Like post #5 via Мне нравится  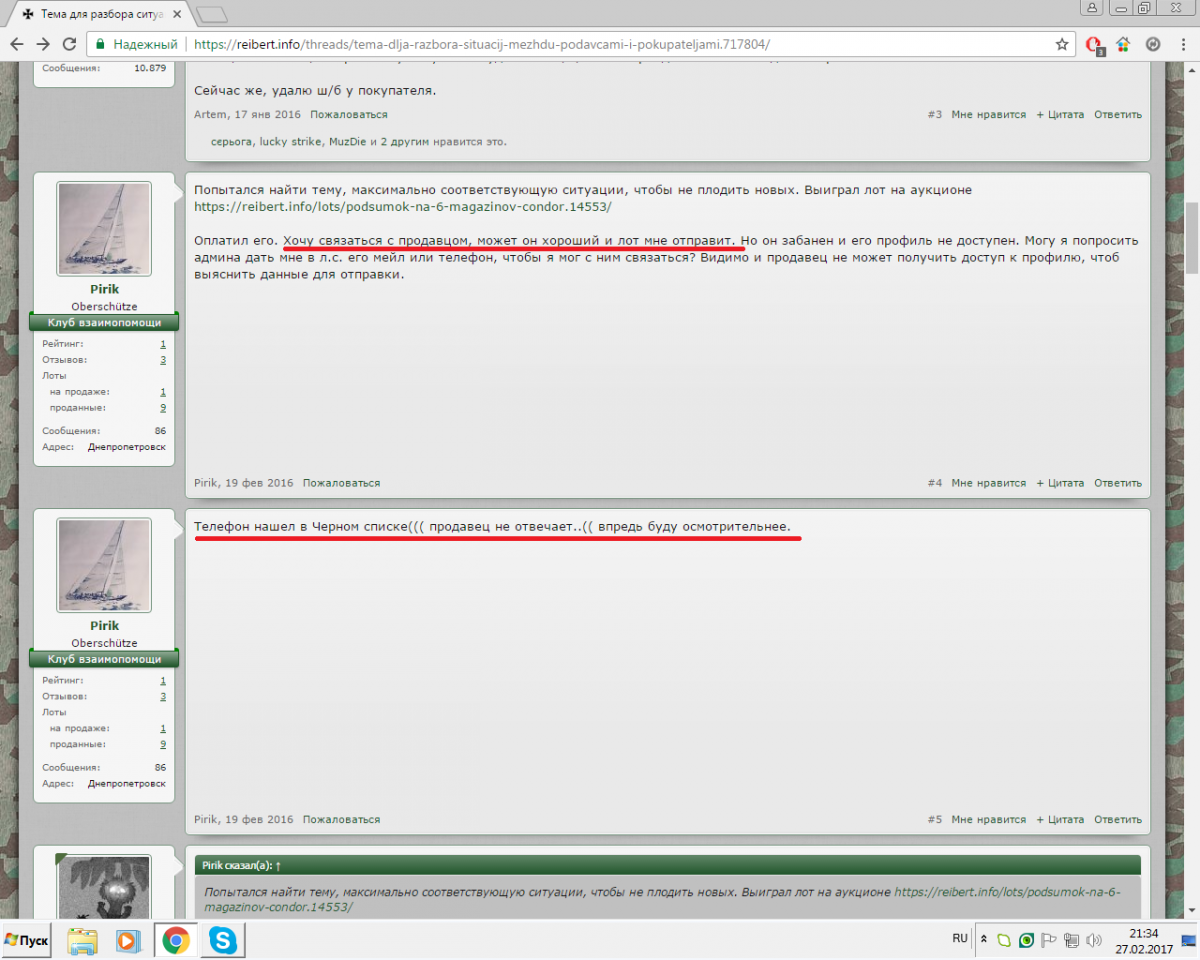coord(989,820)
